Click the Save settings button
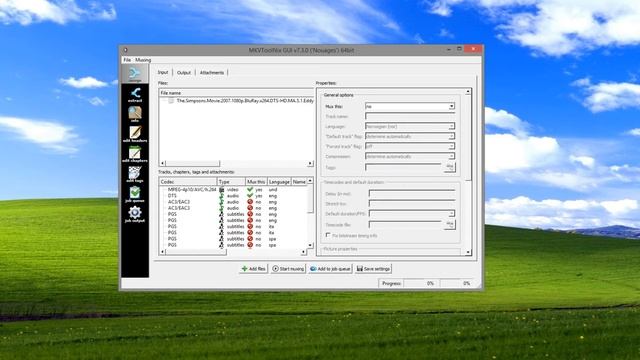 pyautogui.click(x=373, y=269)
